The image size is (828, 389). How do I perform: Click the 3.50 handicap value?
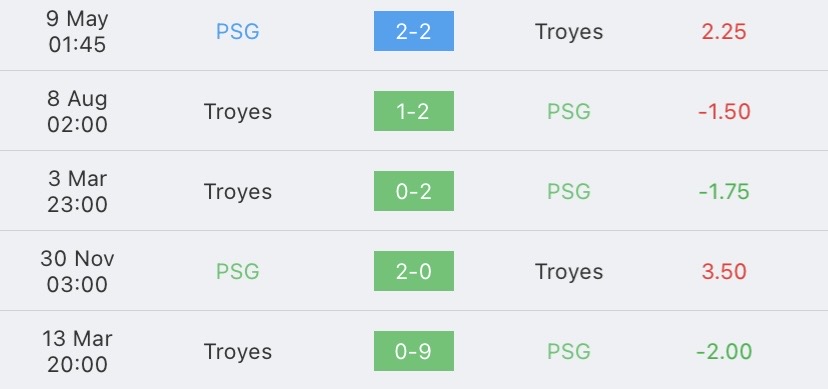tap(724, 271)
